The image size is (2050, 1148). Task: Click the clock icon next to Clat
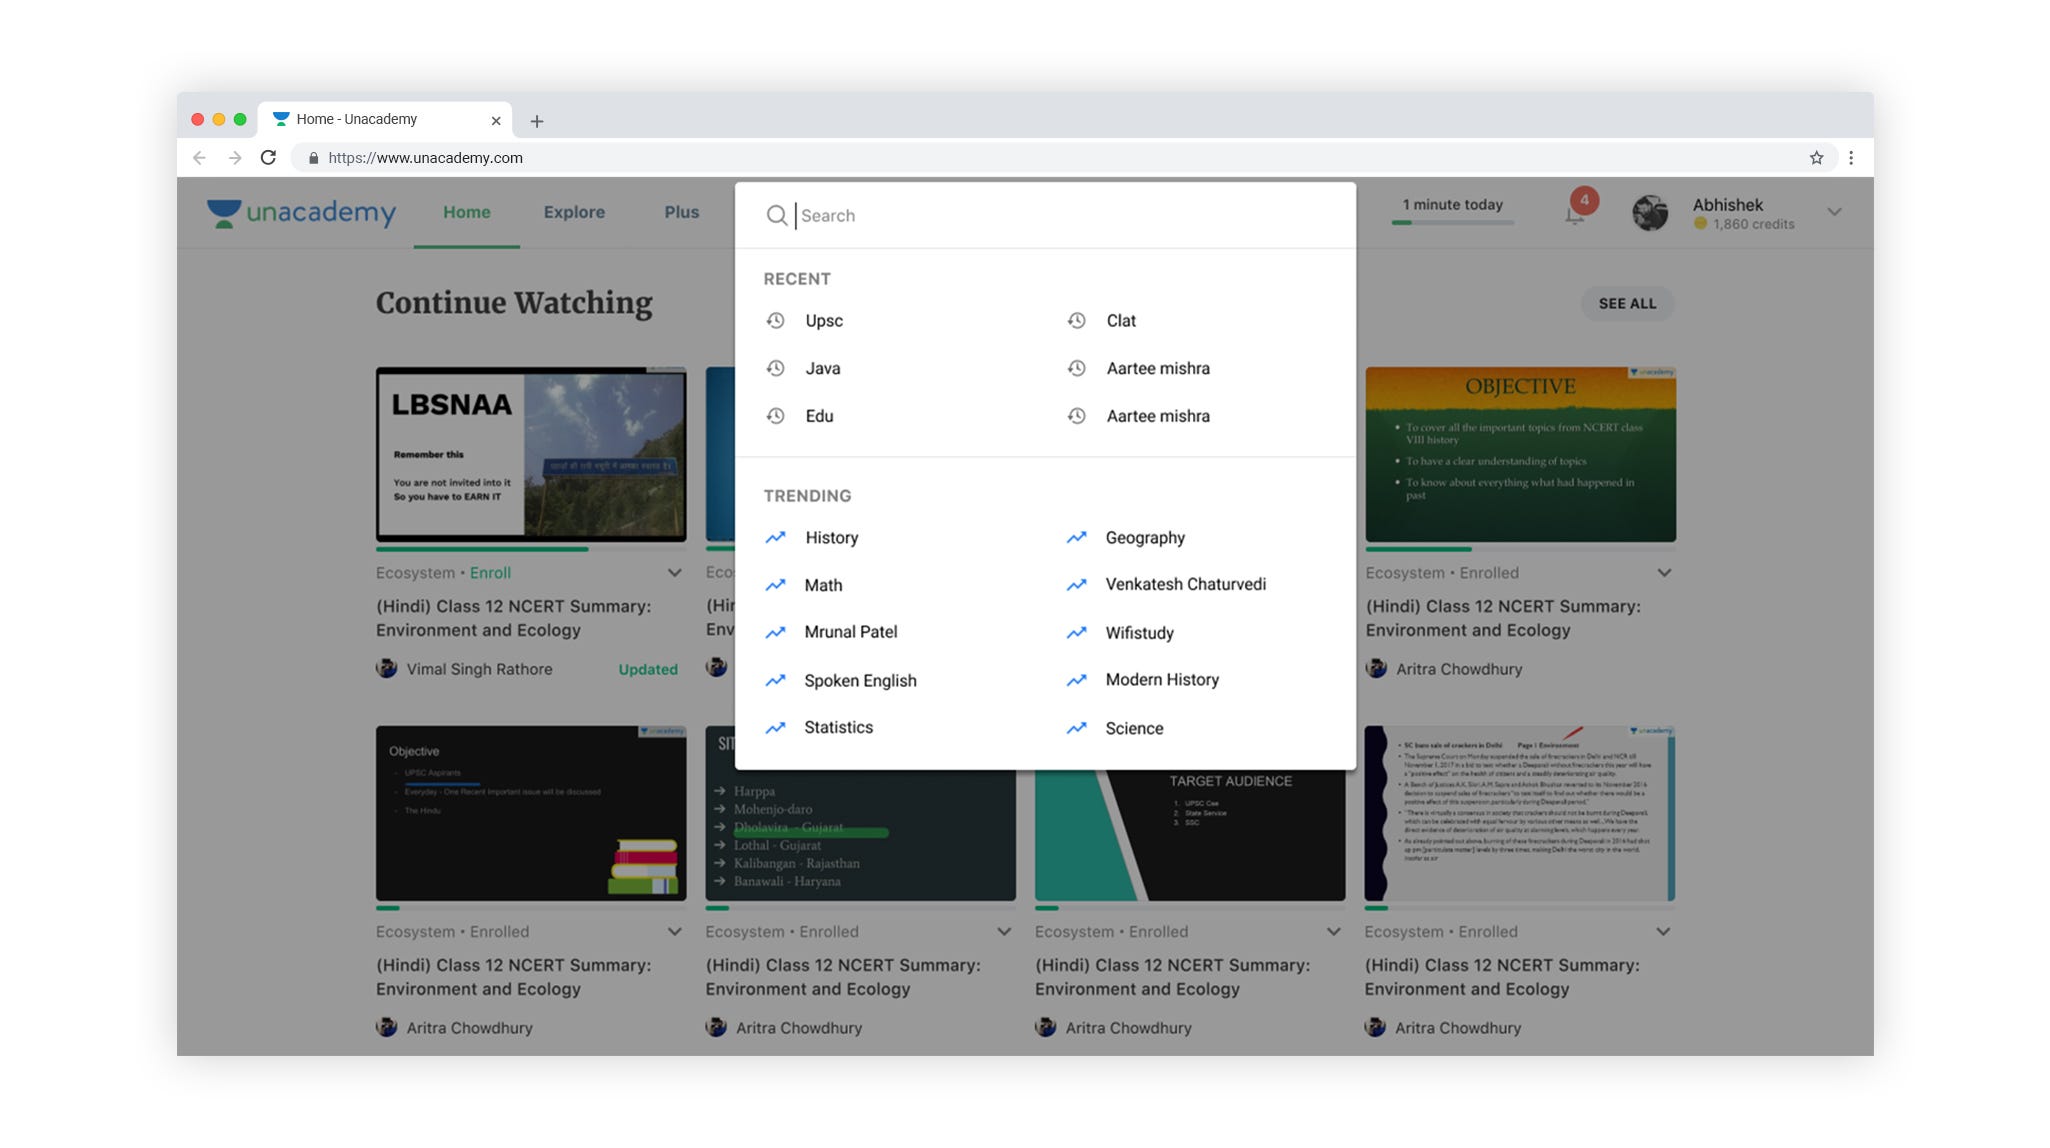[x=1076, y=320]
